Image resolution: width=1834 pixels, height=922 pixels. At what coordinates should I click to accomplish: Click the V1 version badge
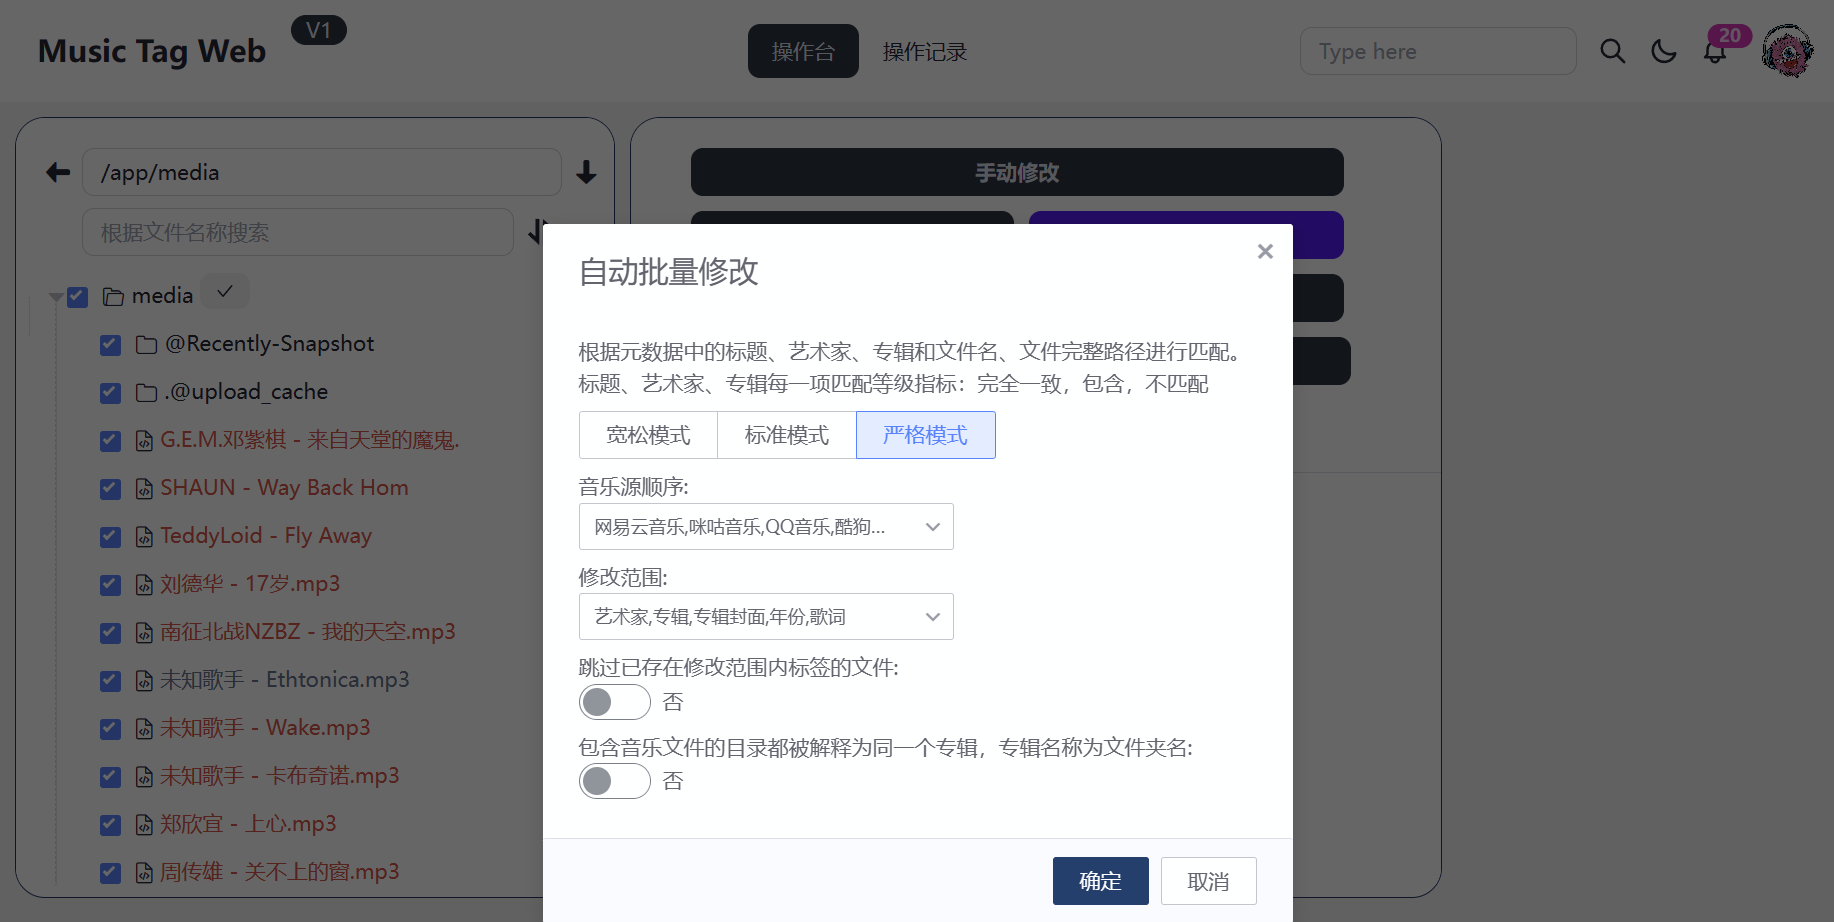pos(319,30)
